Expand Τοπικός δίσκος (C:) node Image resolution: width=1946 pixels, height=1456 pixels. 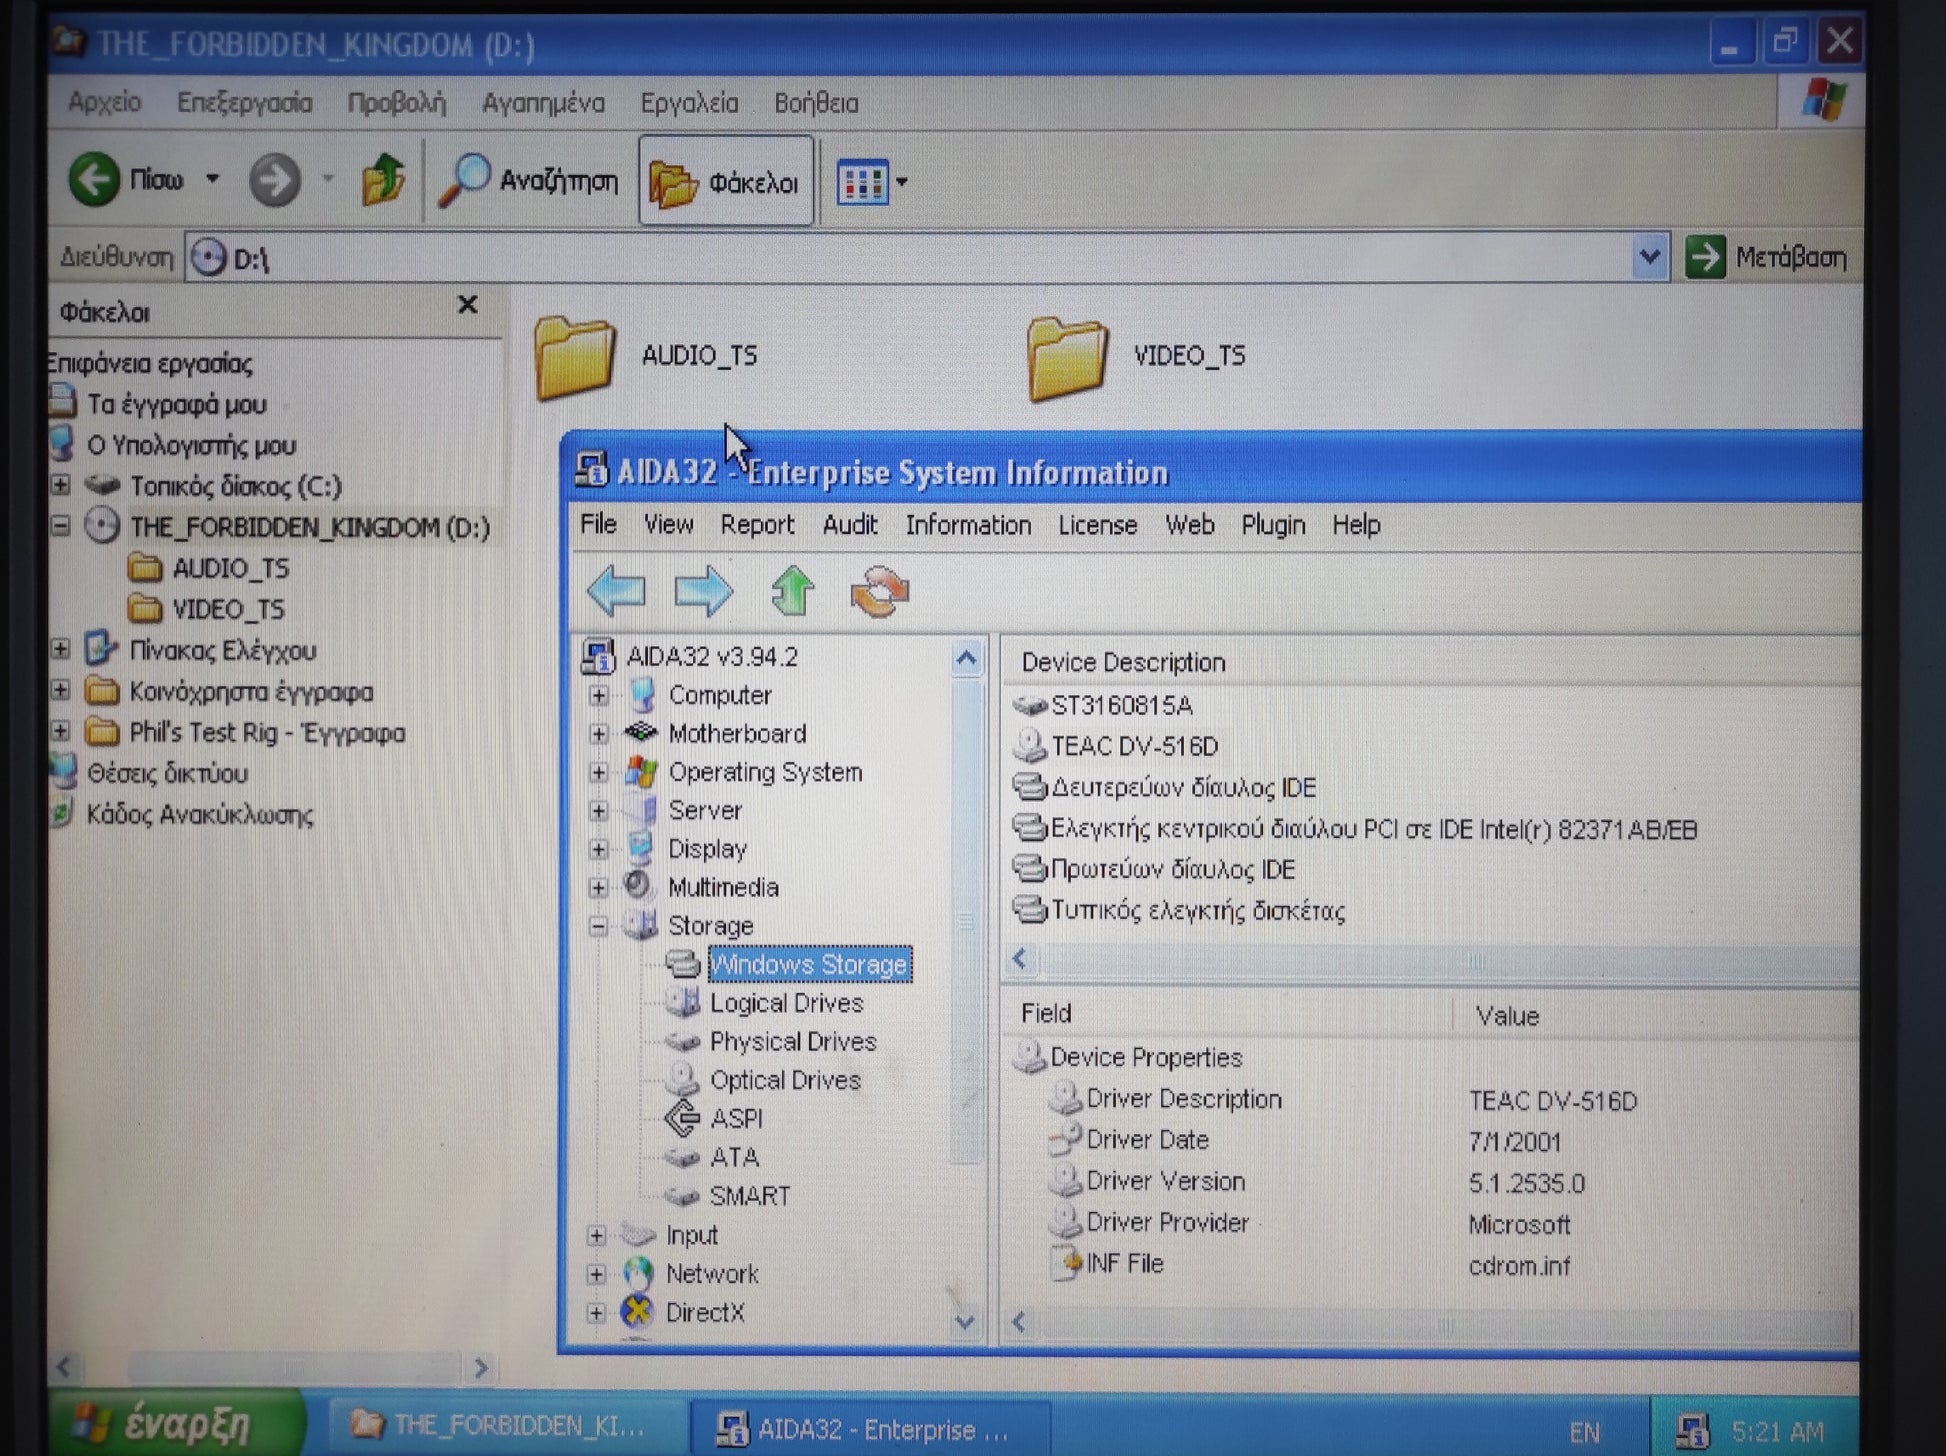pos(61,486)
